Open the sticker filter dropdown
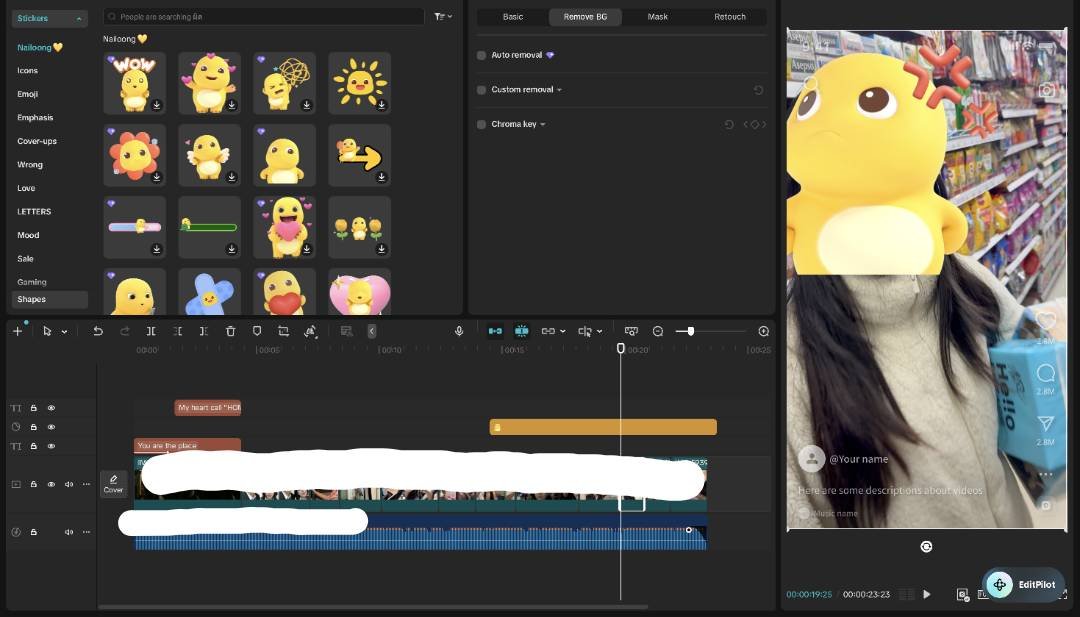This screenshot has height=617, width=1080. click(x=443, y=17)
